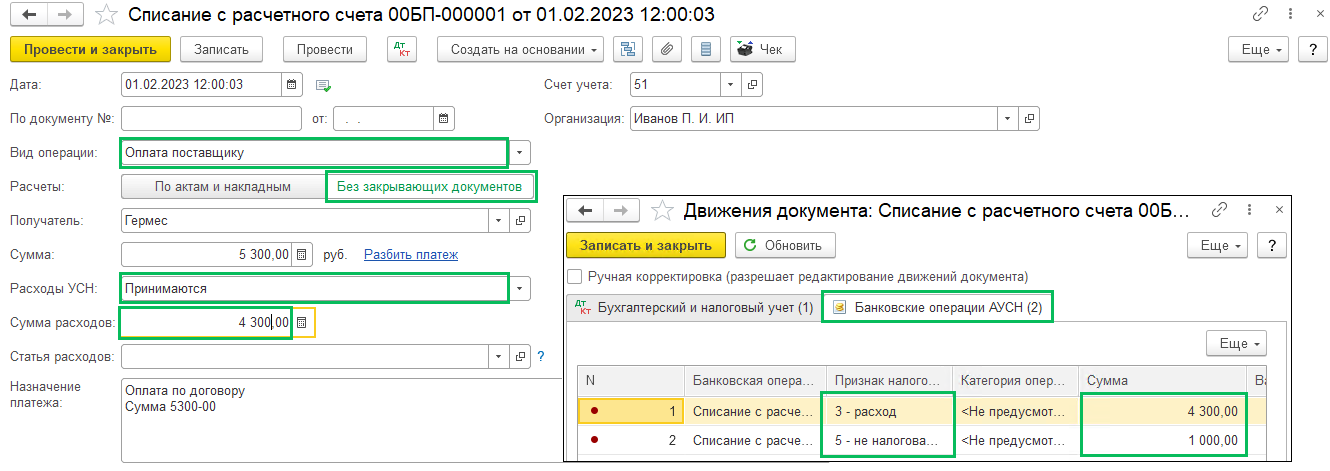Open the document structure icon in toolbar
1330x471 pixels.
(628, 49)
